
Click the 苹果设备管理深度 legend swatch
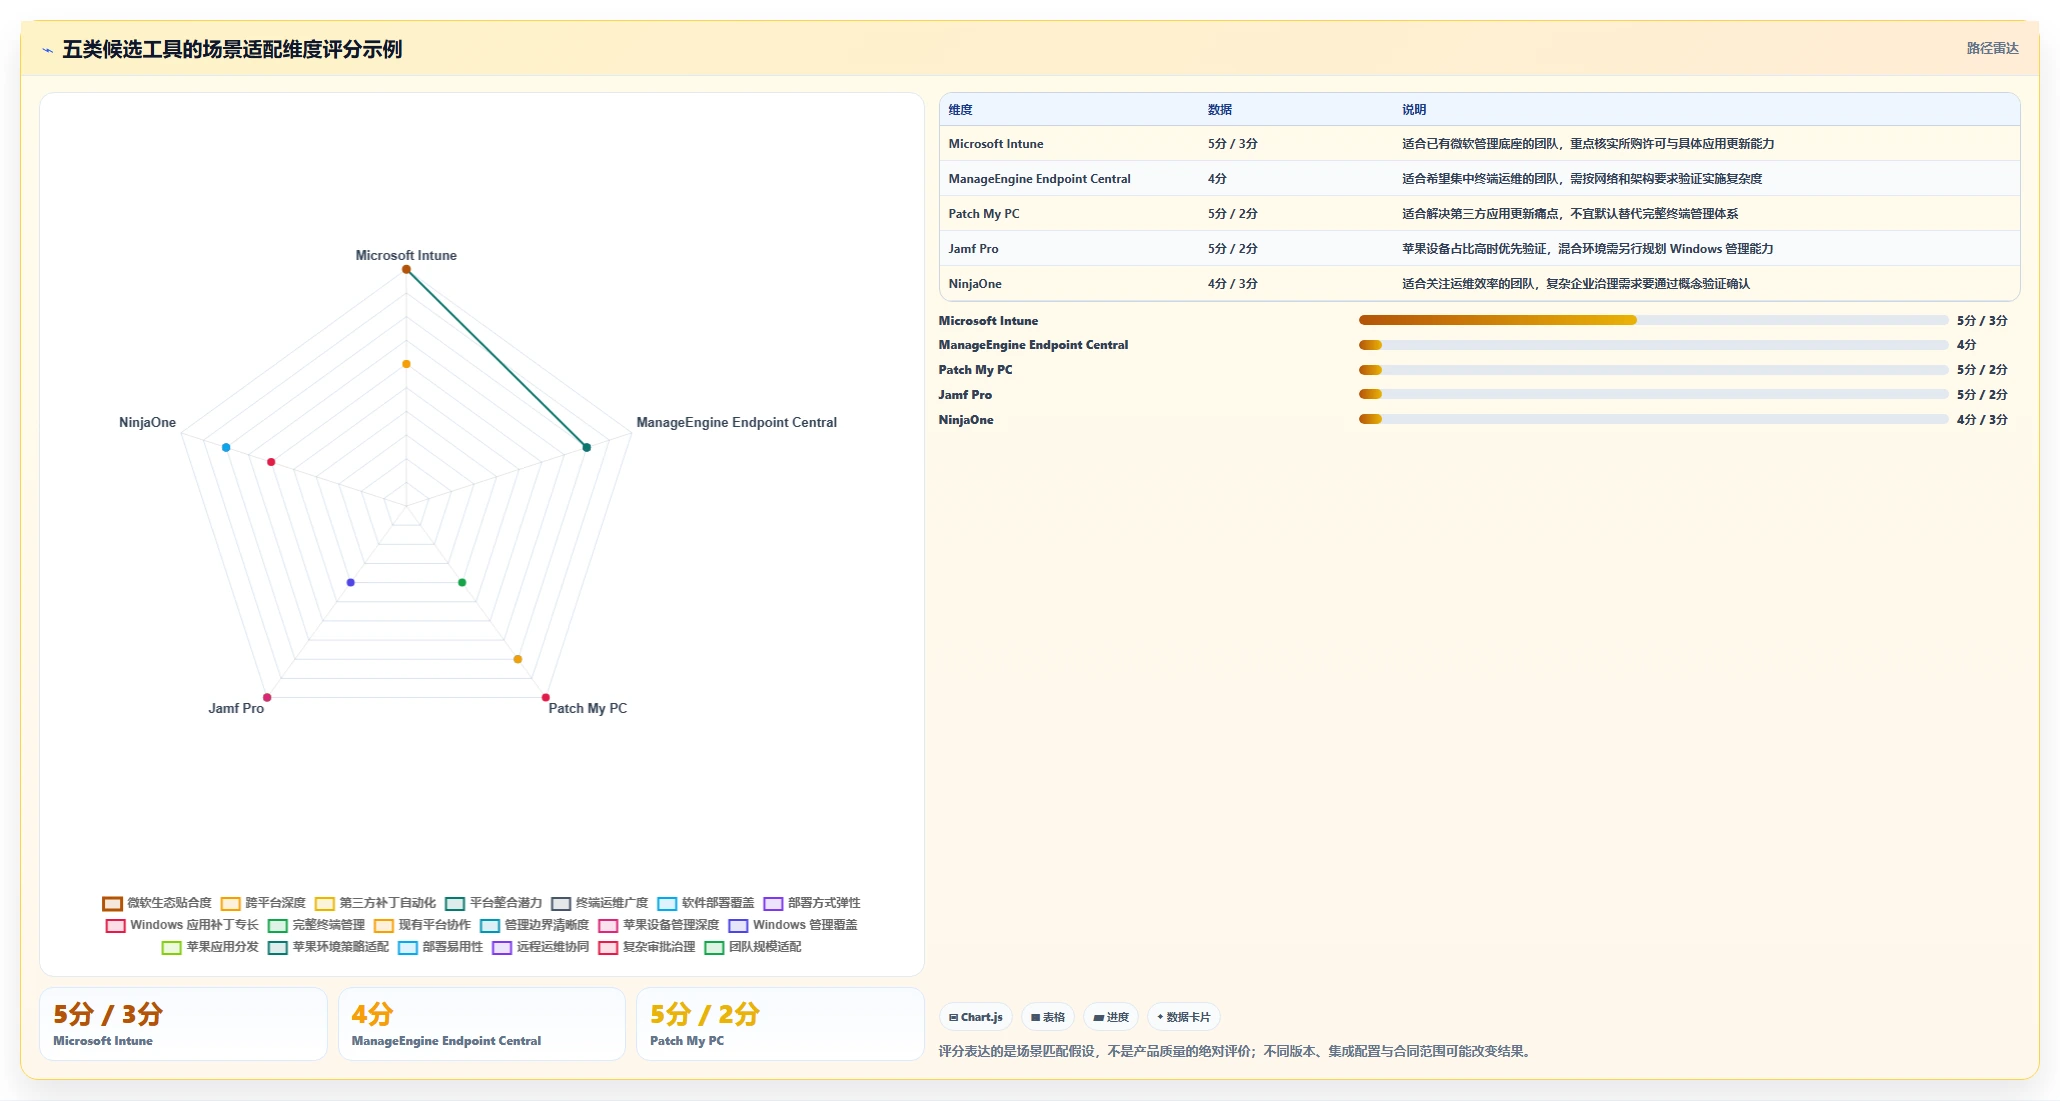(608, 926)
